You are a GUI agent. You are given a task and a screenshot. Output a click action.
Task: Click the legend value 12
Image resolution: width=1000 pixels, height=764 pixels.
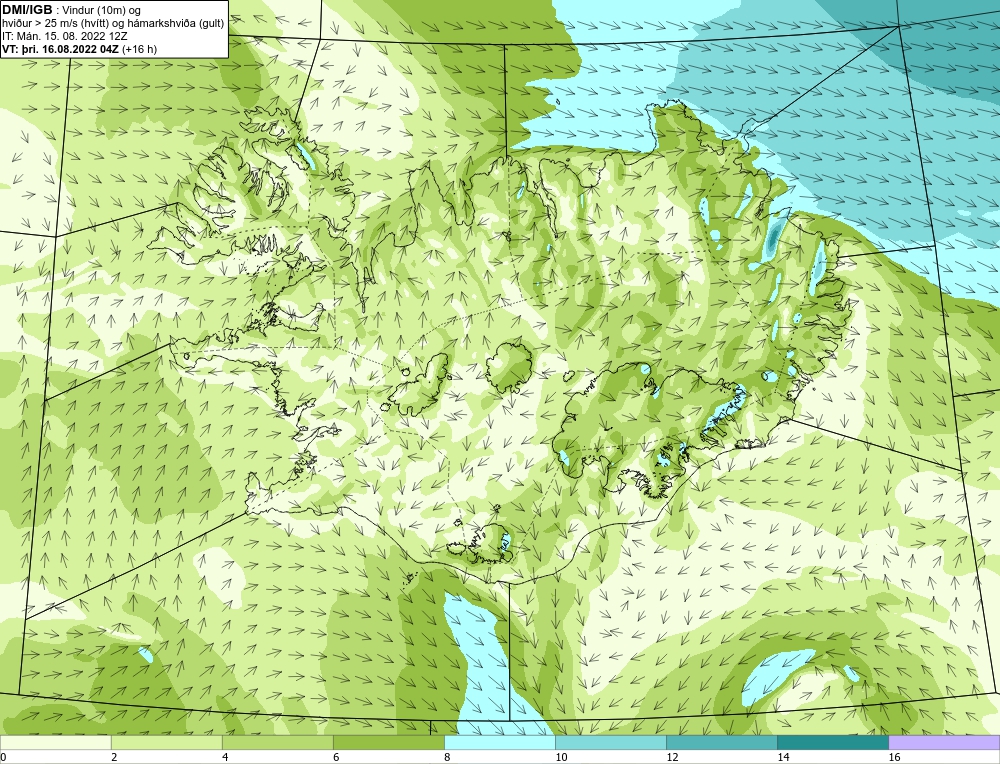click(672, 757)
